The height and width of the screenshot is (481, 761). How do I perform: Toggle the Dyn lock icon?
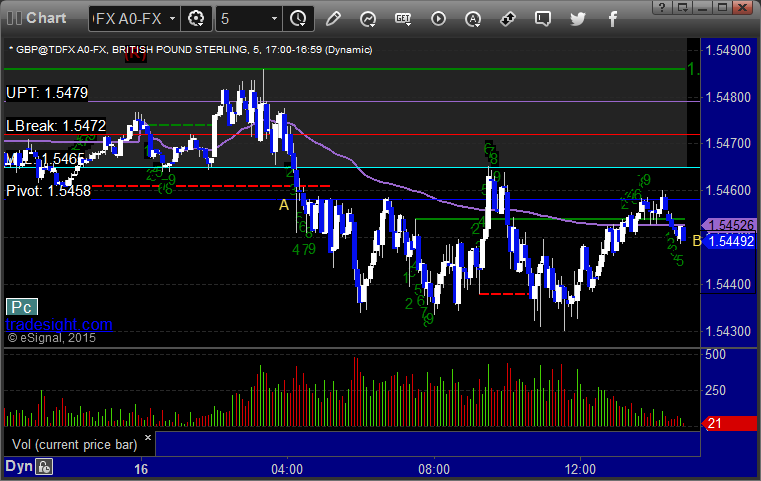(44, 467)
